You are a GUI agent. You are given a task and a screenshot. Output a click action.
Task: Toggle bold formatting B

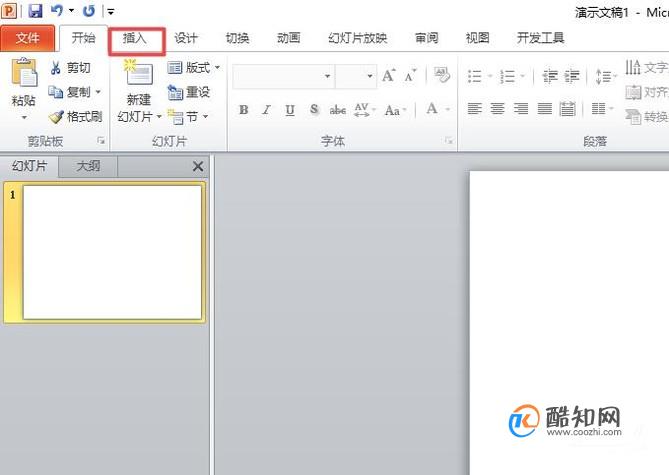point(244,110)
